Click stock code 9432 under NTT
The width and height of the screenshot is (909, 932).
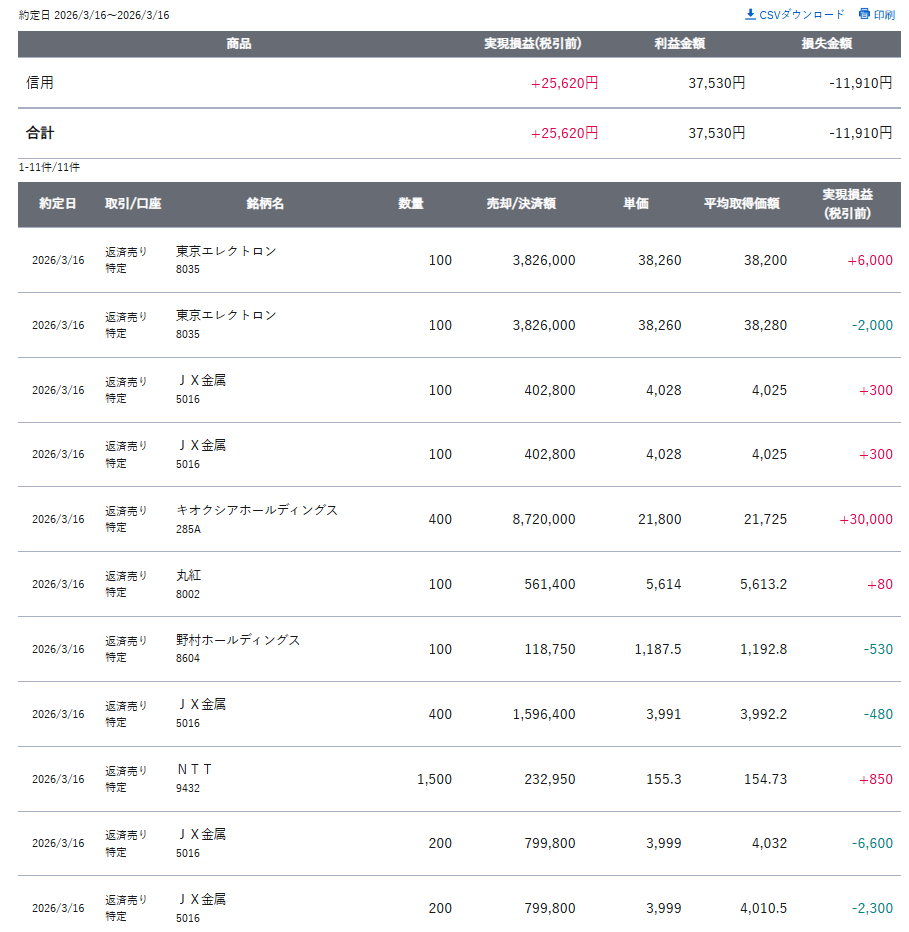tap(187, 788)
